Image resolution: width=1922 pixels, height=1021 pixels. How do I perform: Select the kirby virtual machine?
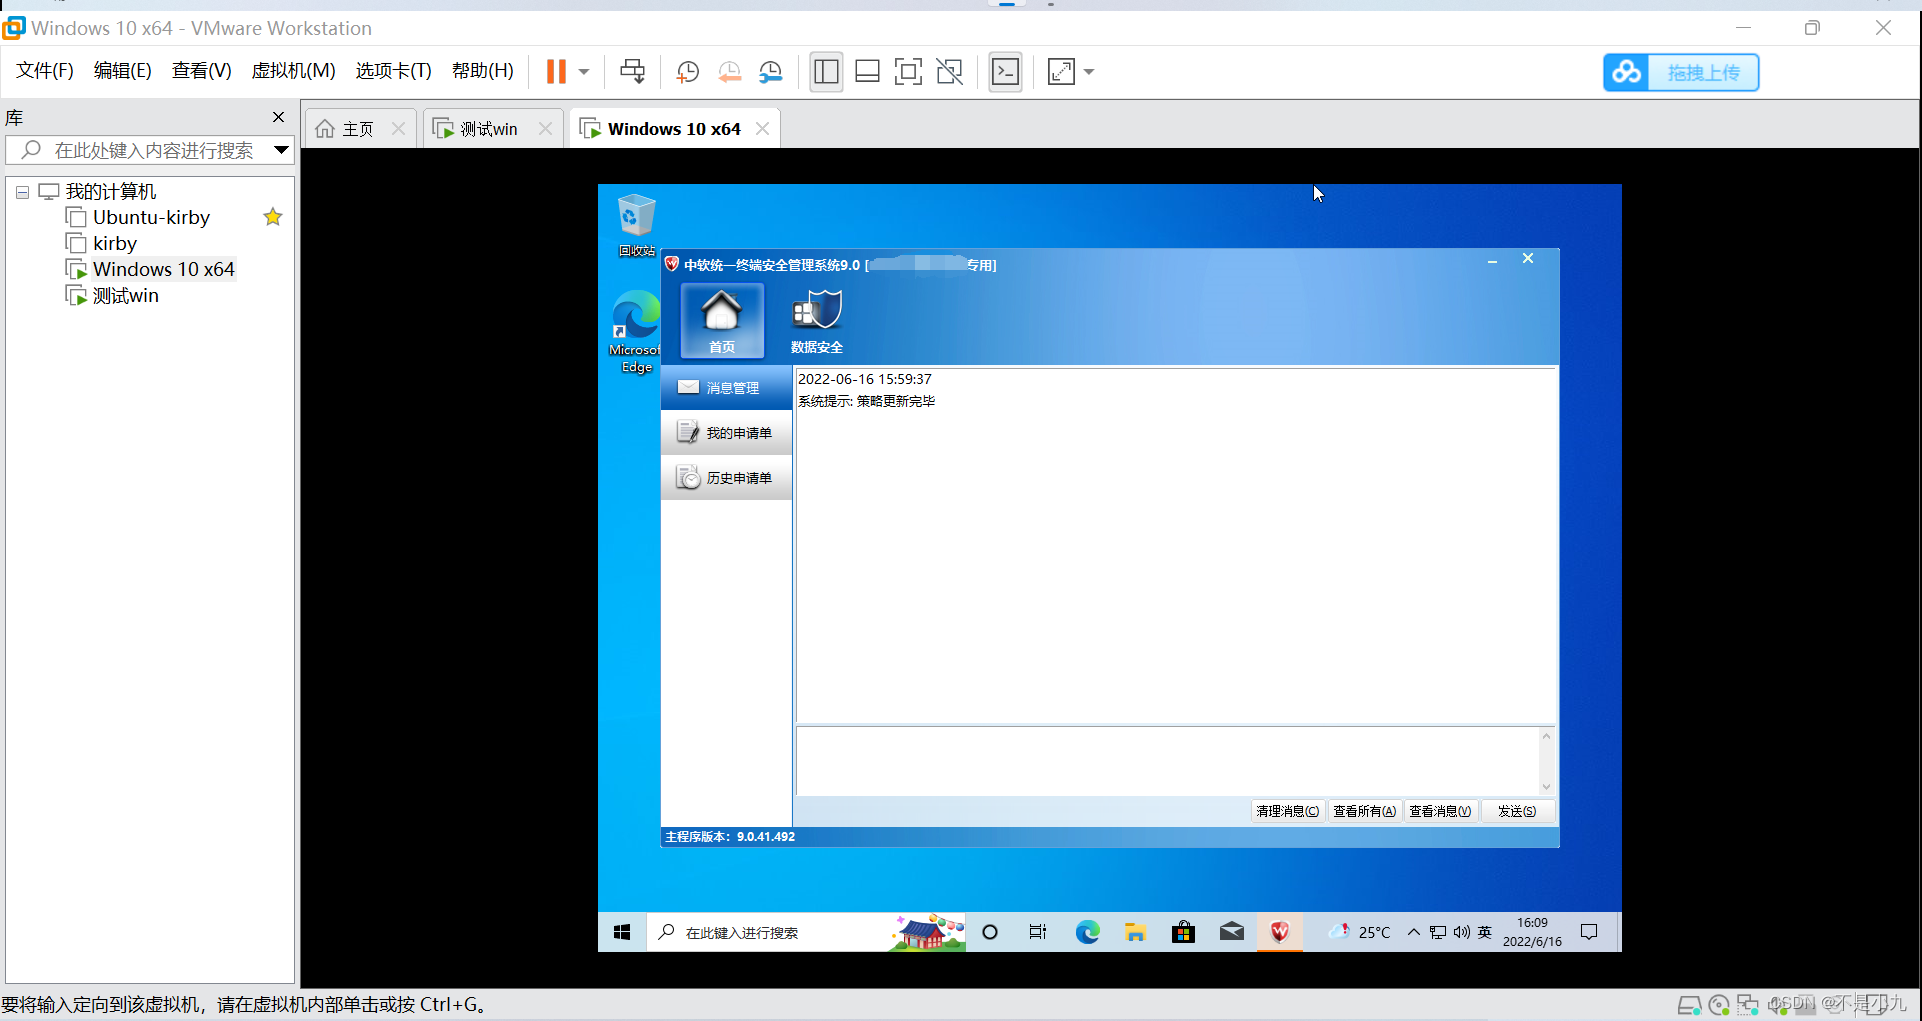(x=114, y=243)
